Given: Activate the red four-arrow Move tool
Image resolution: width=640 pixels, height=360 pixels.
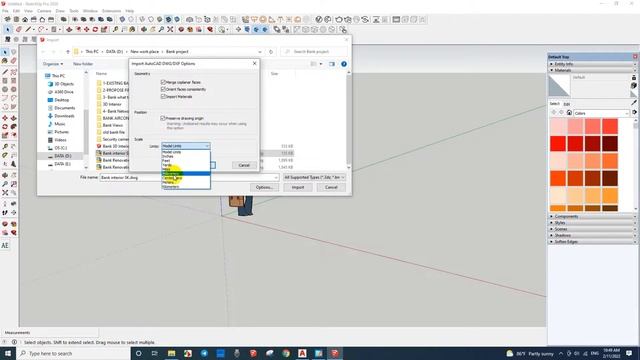Looking at the screenshot, I should pos(87,29).
